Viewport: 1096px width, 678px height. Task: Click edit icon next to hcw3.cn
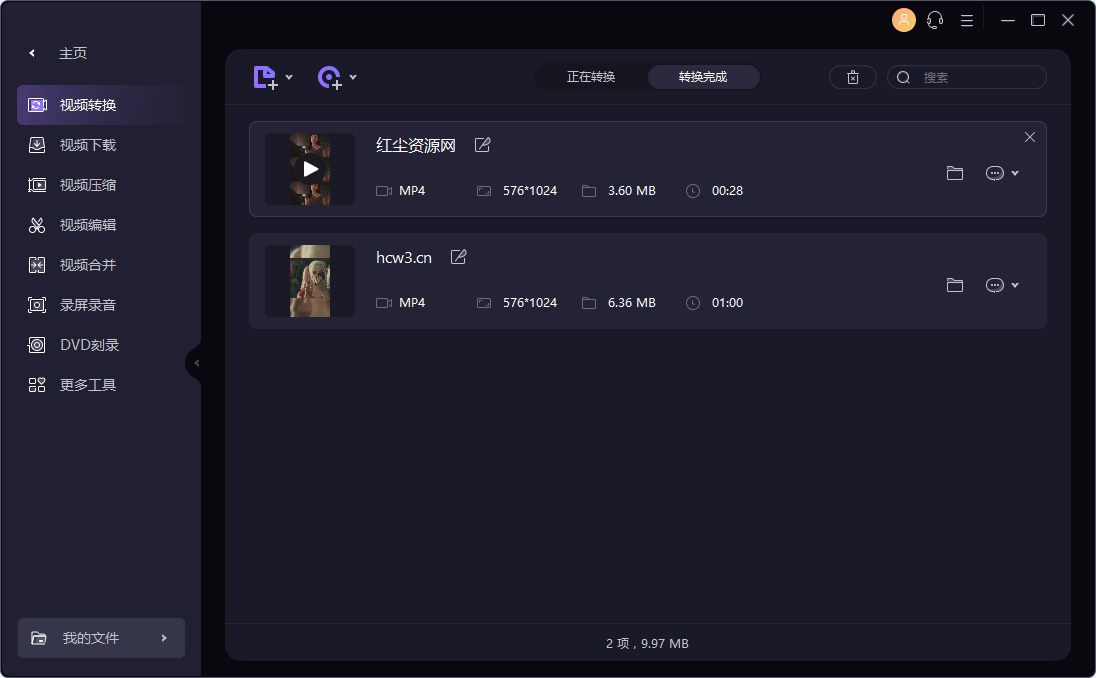(459, 257)
